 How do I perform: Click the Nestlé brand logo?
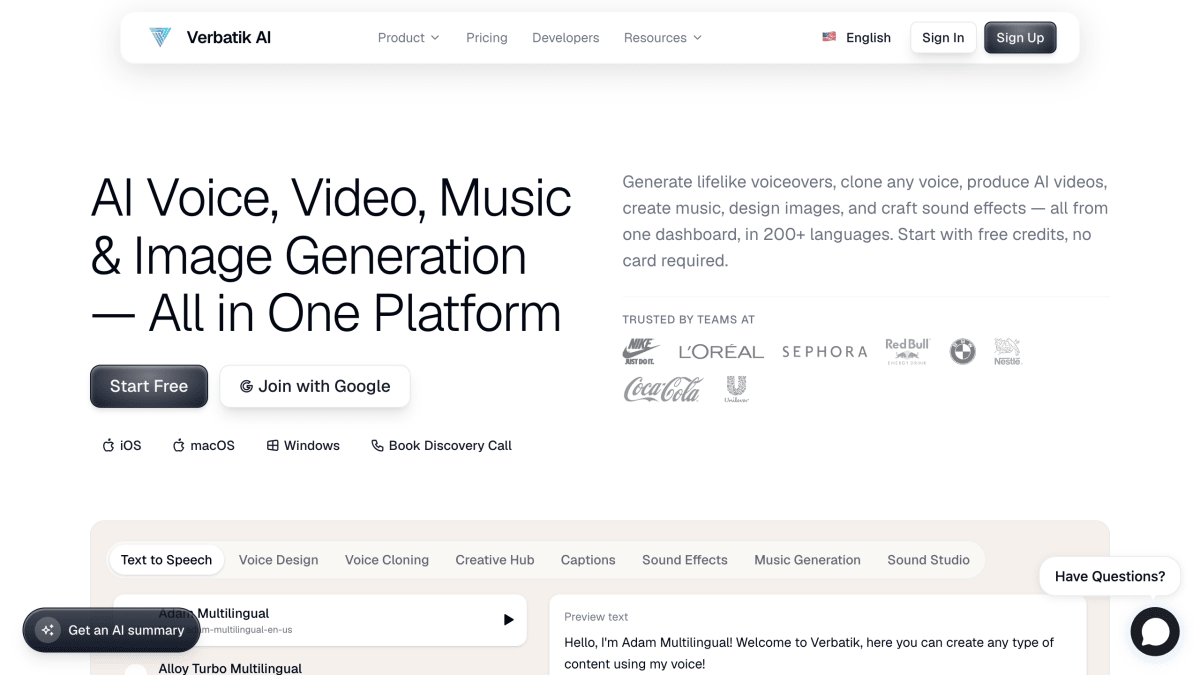coord(1007,351)
